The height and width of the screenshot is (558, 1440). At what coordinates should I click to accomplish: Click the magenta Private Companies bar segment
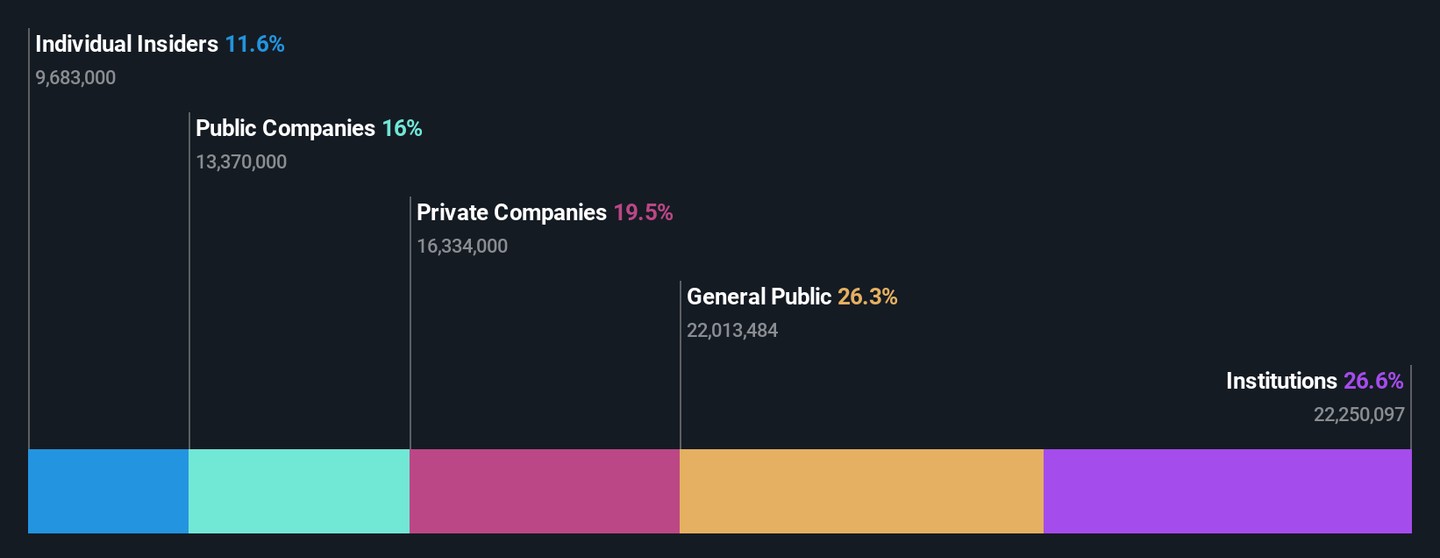point(544,491)
